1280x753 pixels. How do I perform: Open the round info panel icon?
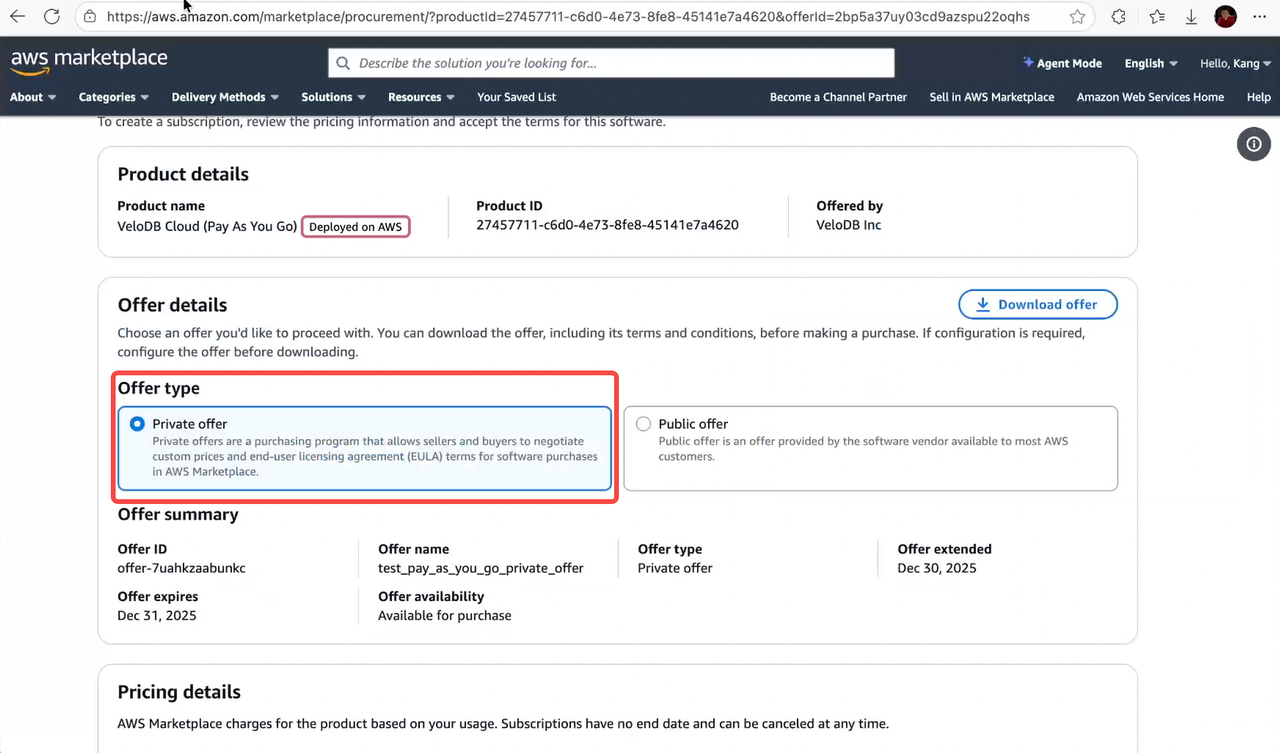[1254, 144]
